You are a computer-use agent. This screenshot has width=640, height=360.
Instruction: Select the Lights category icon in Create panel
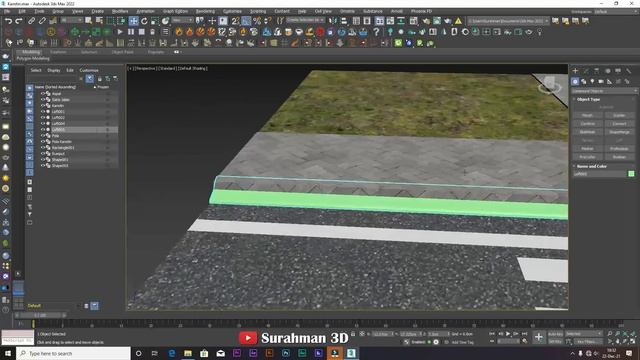[592, 82]
